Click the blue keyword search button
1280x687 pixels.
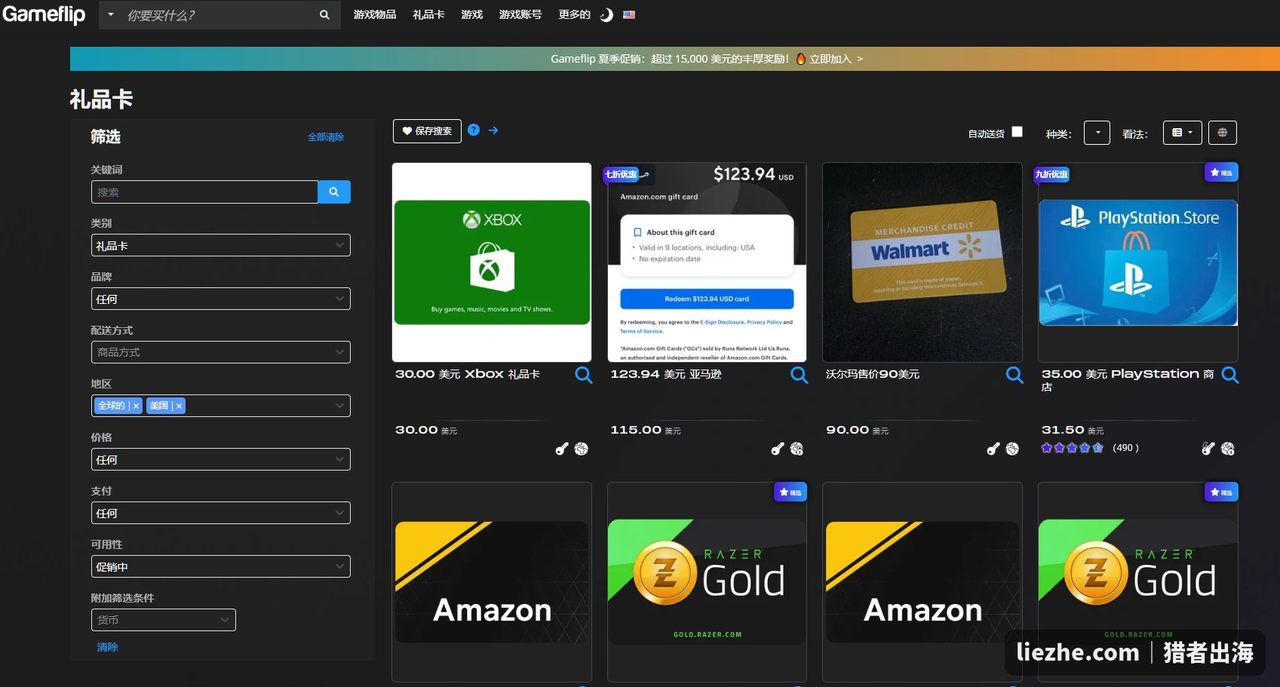click(334, 192)
